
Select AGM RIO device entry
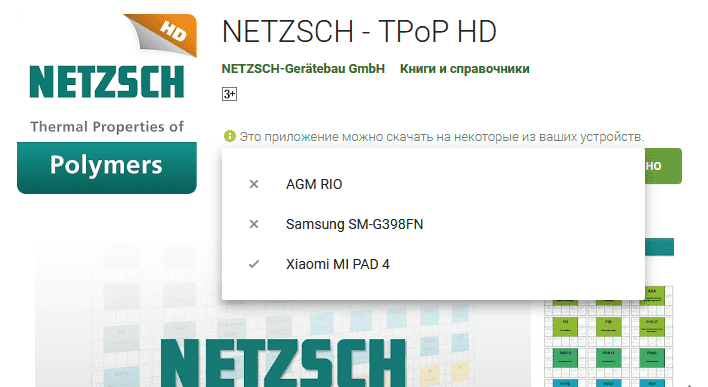pos(433,184)
